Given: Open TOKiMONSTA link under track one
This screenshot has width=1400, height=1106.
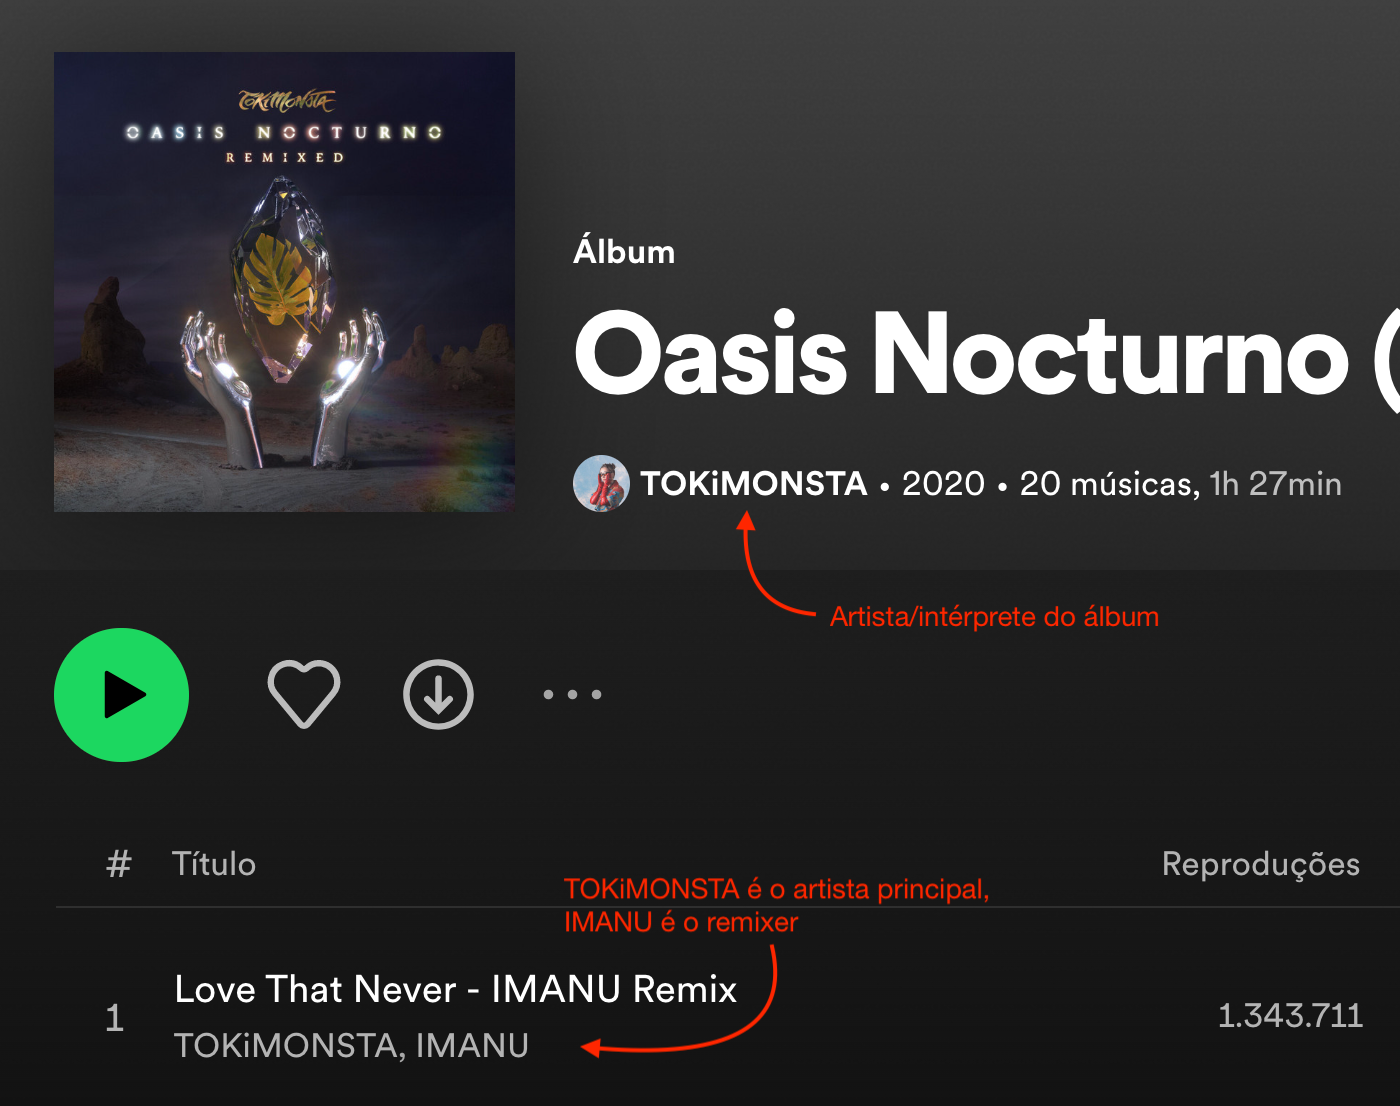Looking at the screenshot, I should click(285, 1046).
